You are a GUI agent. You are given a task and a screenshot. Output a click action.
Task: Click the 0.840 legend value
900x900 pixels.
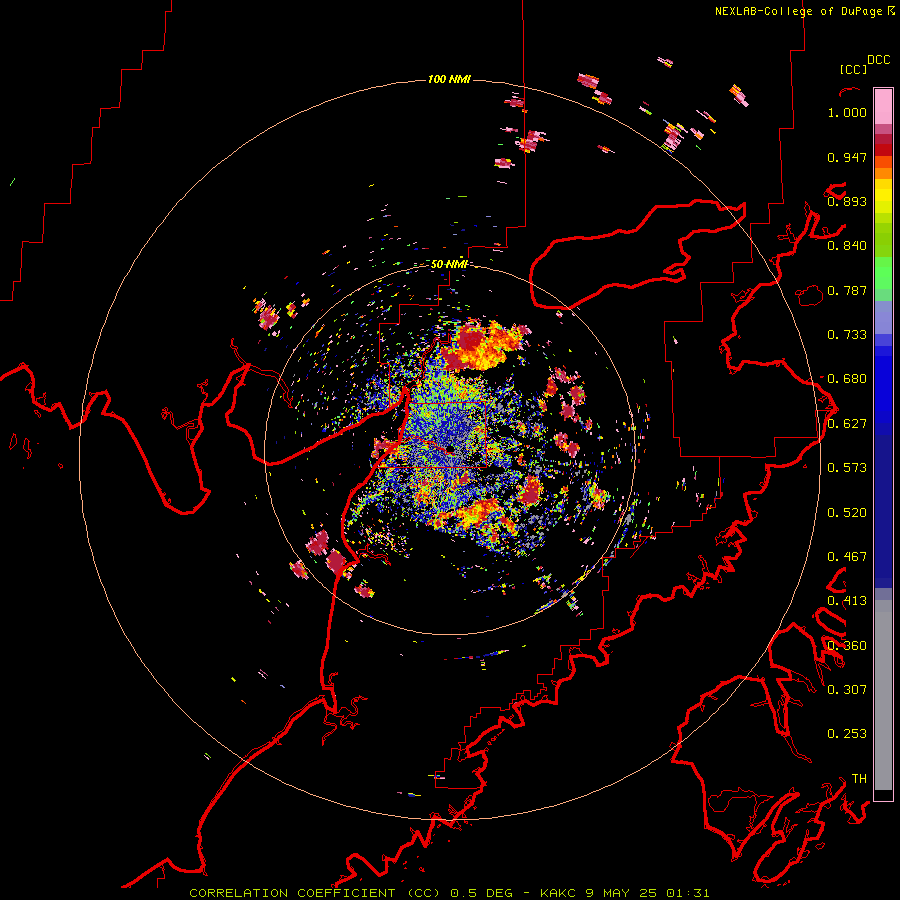pyautogui.click(x=847, y=246)
